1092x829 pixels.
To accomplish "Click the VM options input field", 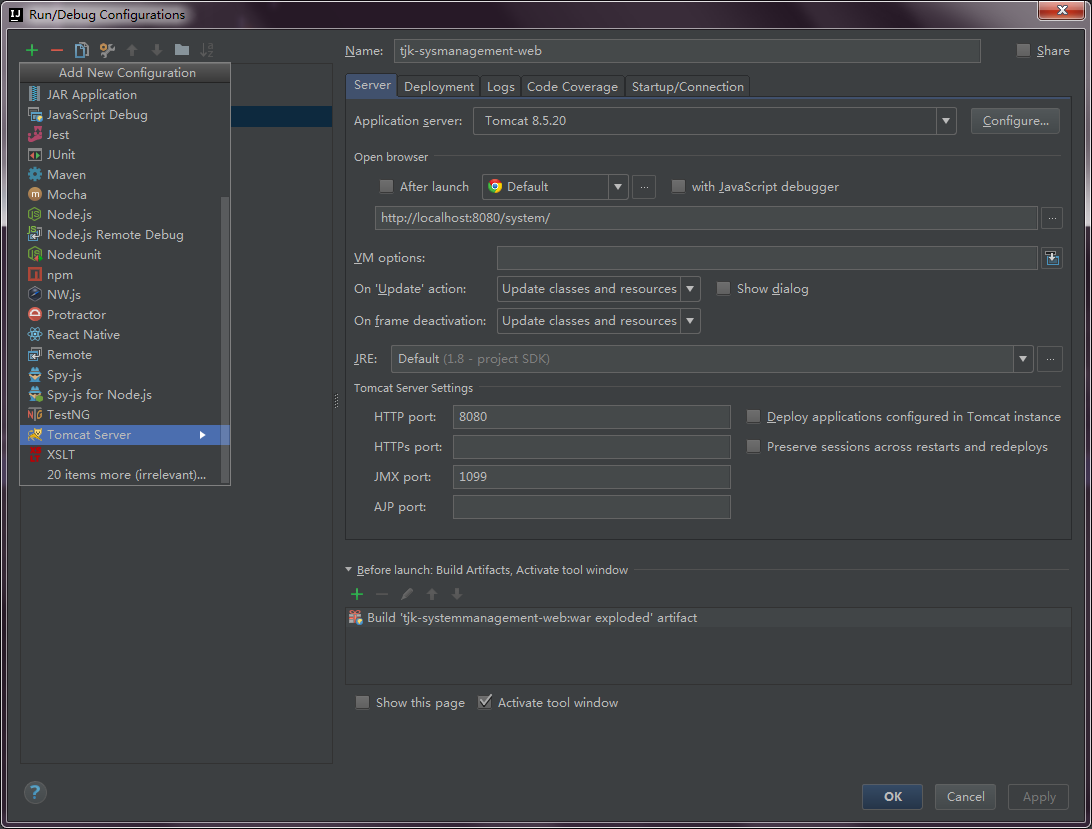I will point(767,258).
